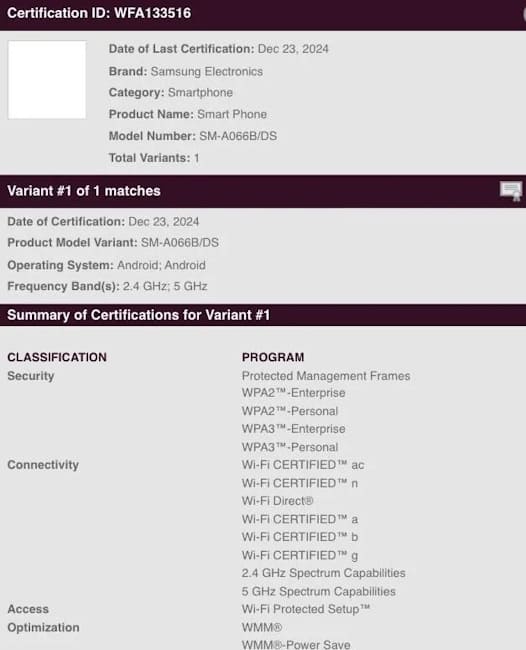Click the blank product image thumbnail

click(47, 80)
